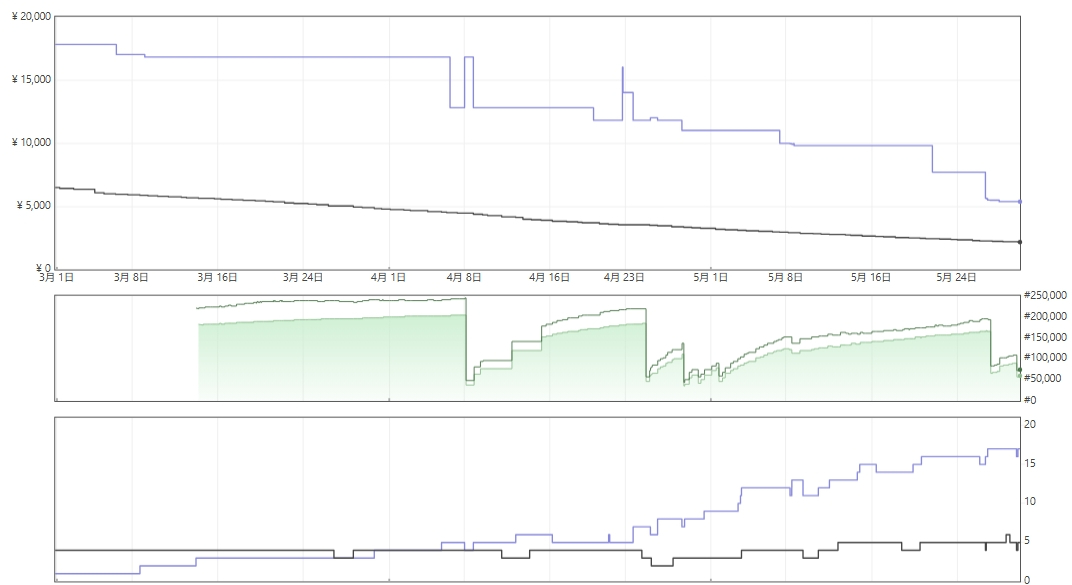Click the ¥ 15,000 price axis label

point(31,79)
